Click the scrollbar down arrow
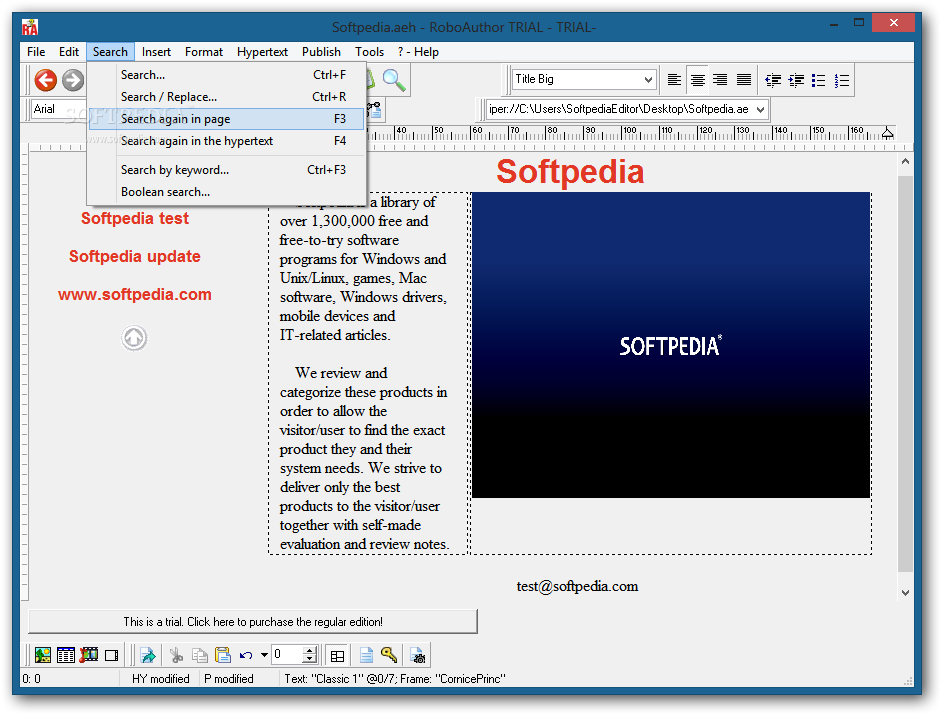 [x=905, y=592]
